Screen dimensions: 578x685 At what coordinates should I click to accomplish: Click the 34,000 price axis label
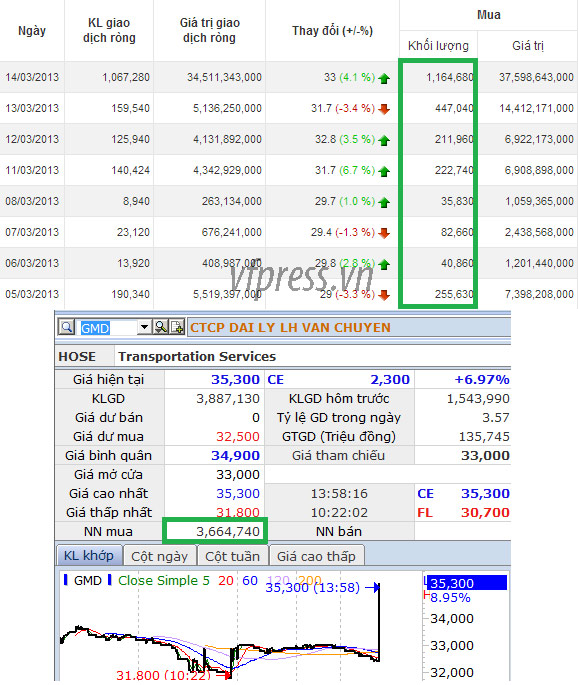click(452, 619)
